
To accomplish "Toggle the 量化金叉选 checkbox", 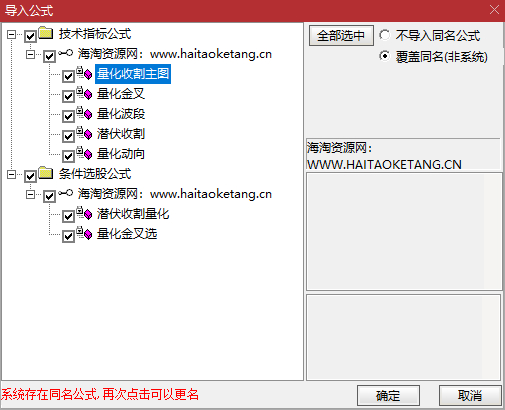I will pos(68,236).
